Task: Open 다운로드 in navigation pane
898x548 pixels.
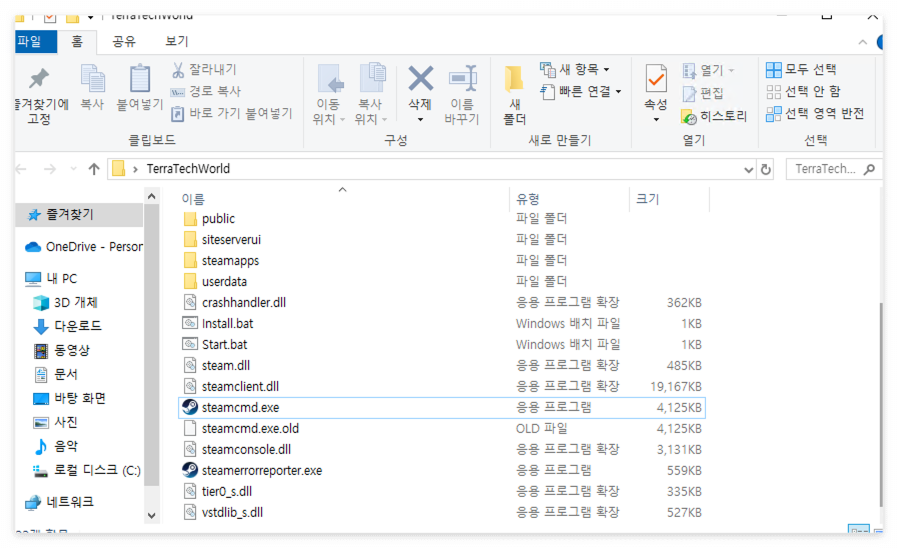Action: (67, 326)
